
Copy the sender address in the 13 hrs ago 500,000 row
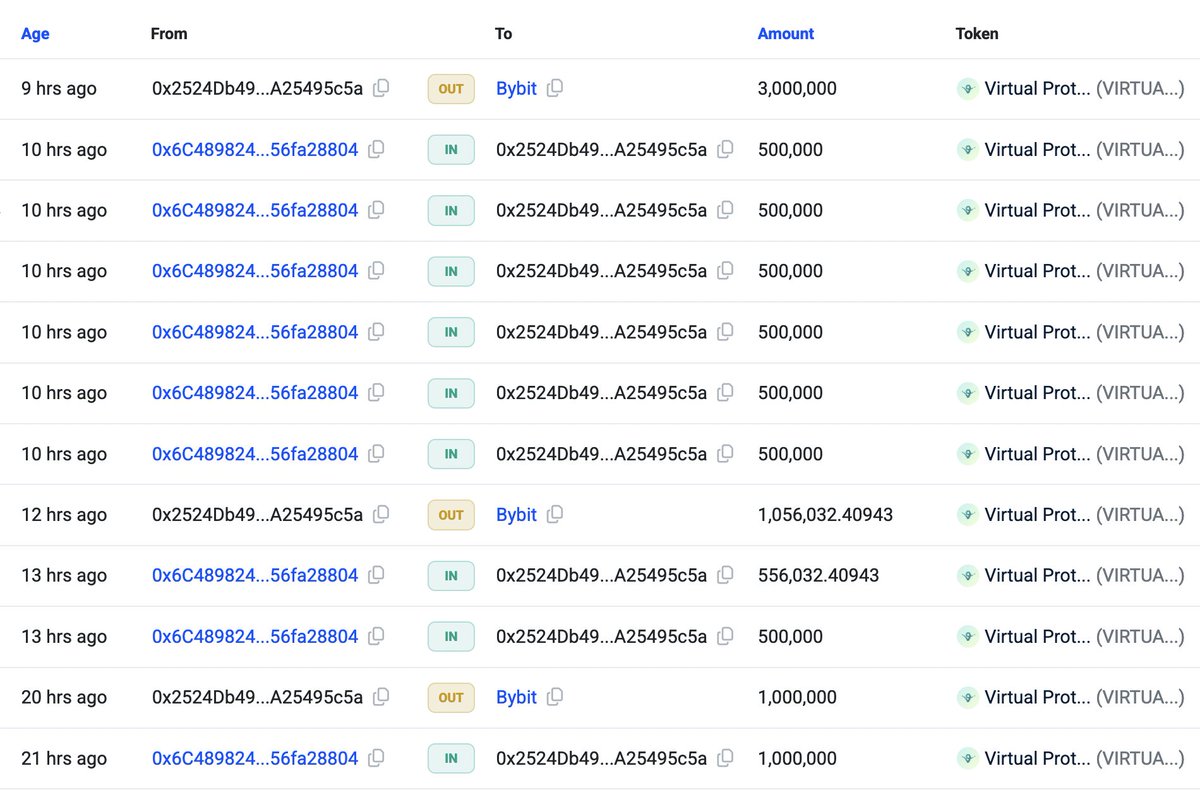tap(376, 636)
